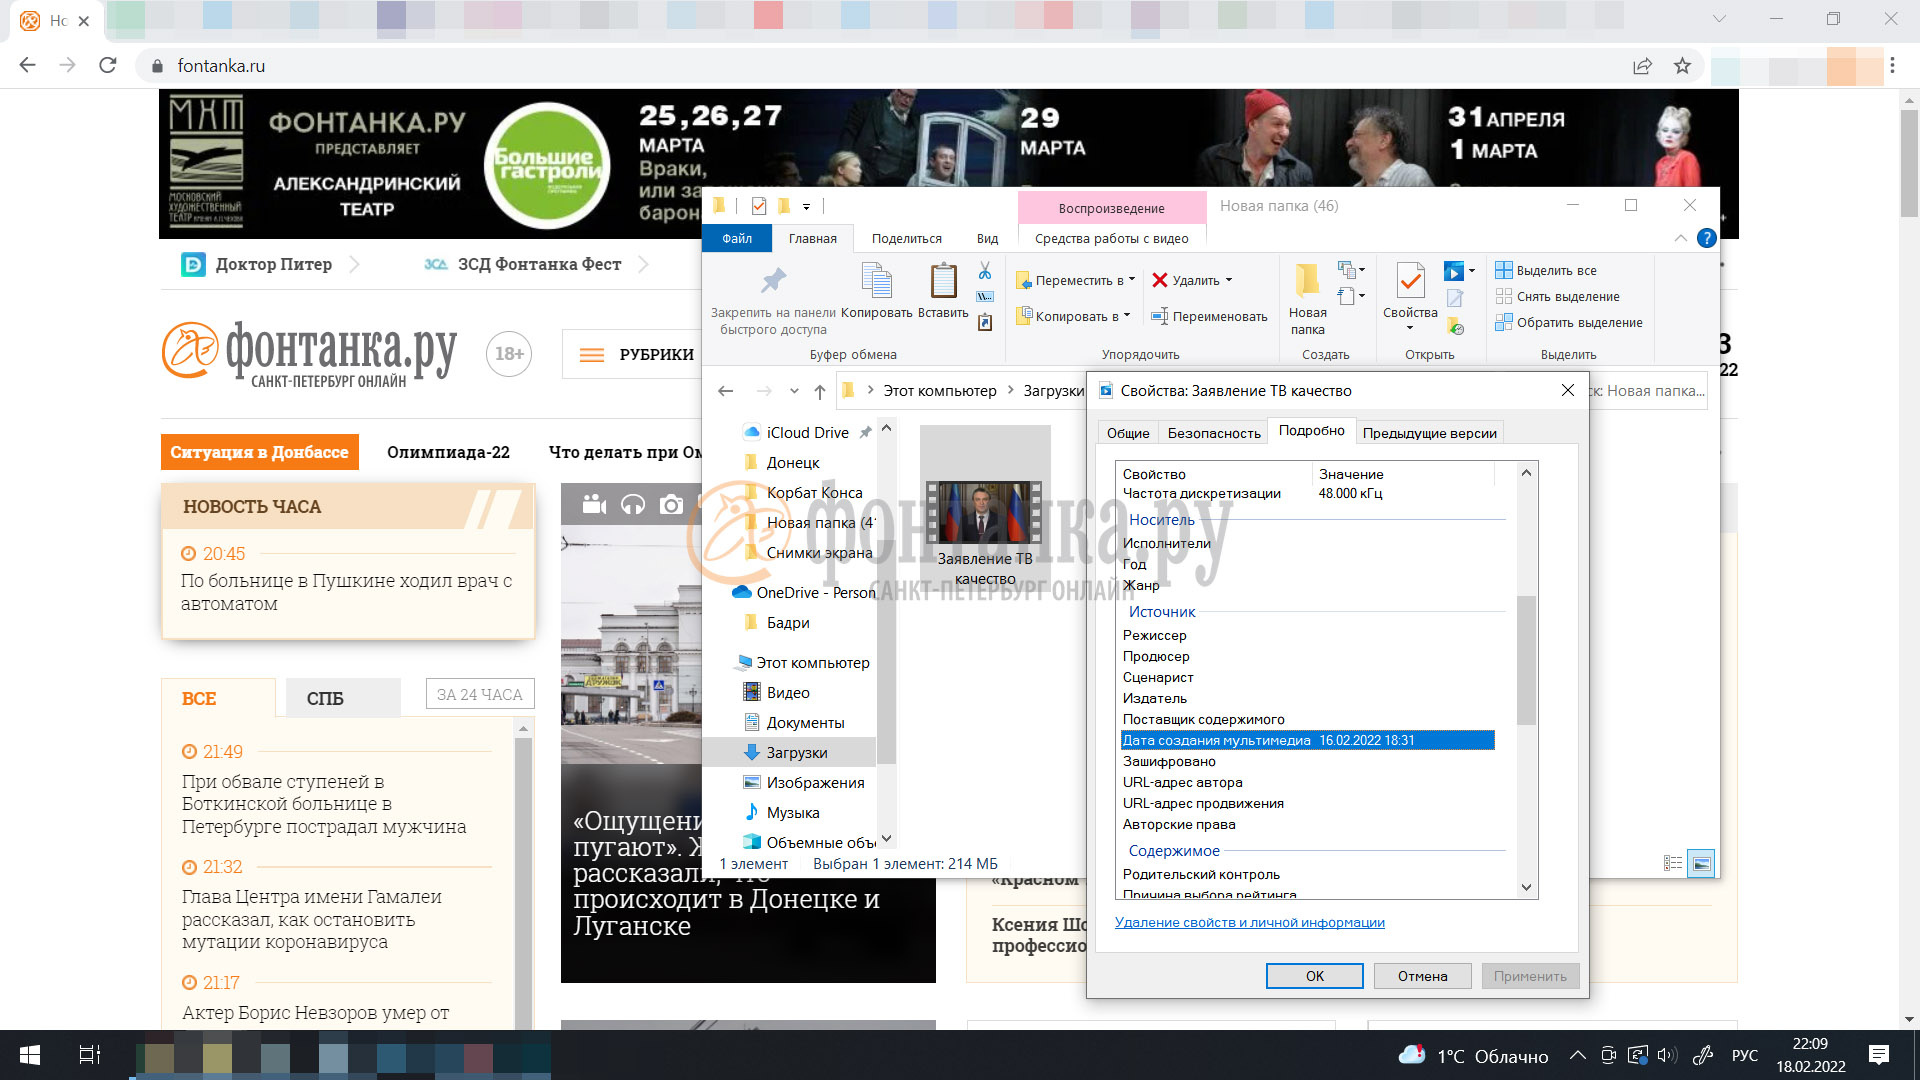
Task: Cut scissors icon in ribbon
Action: 985,271
